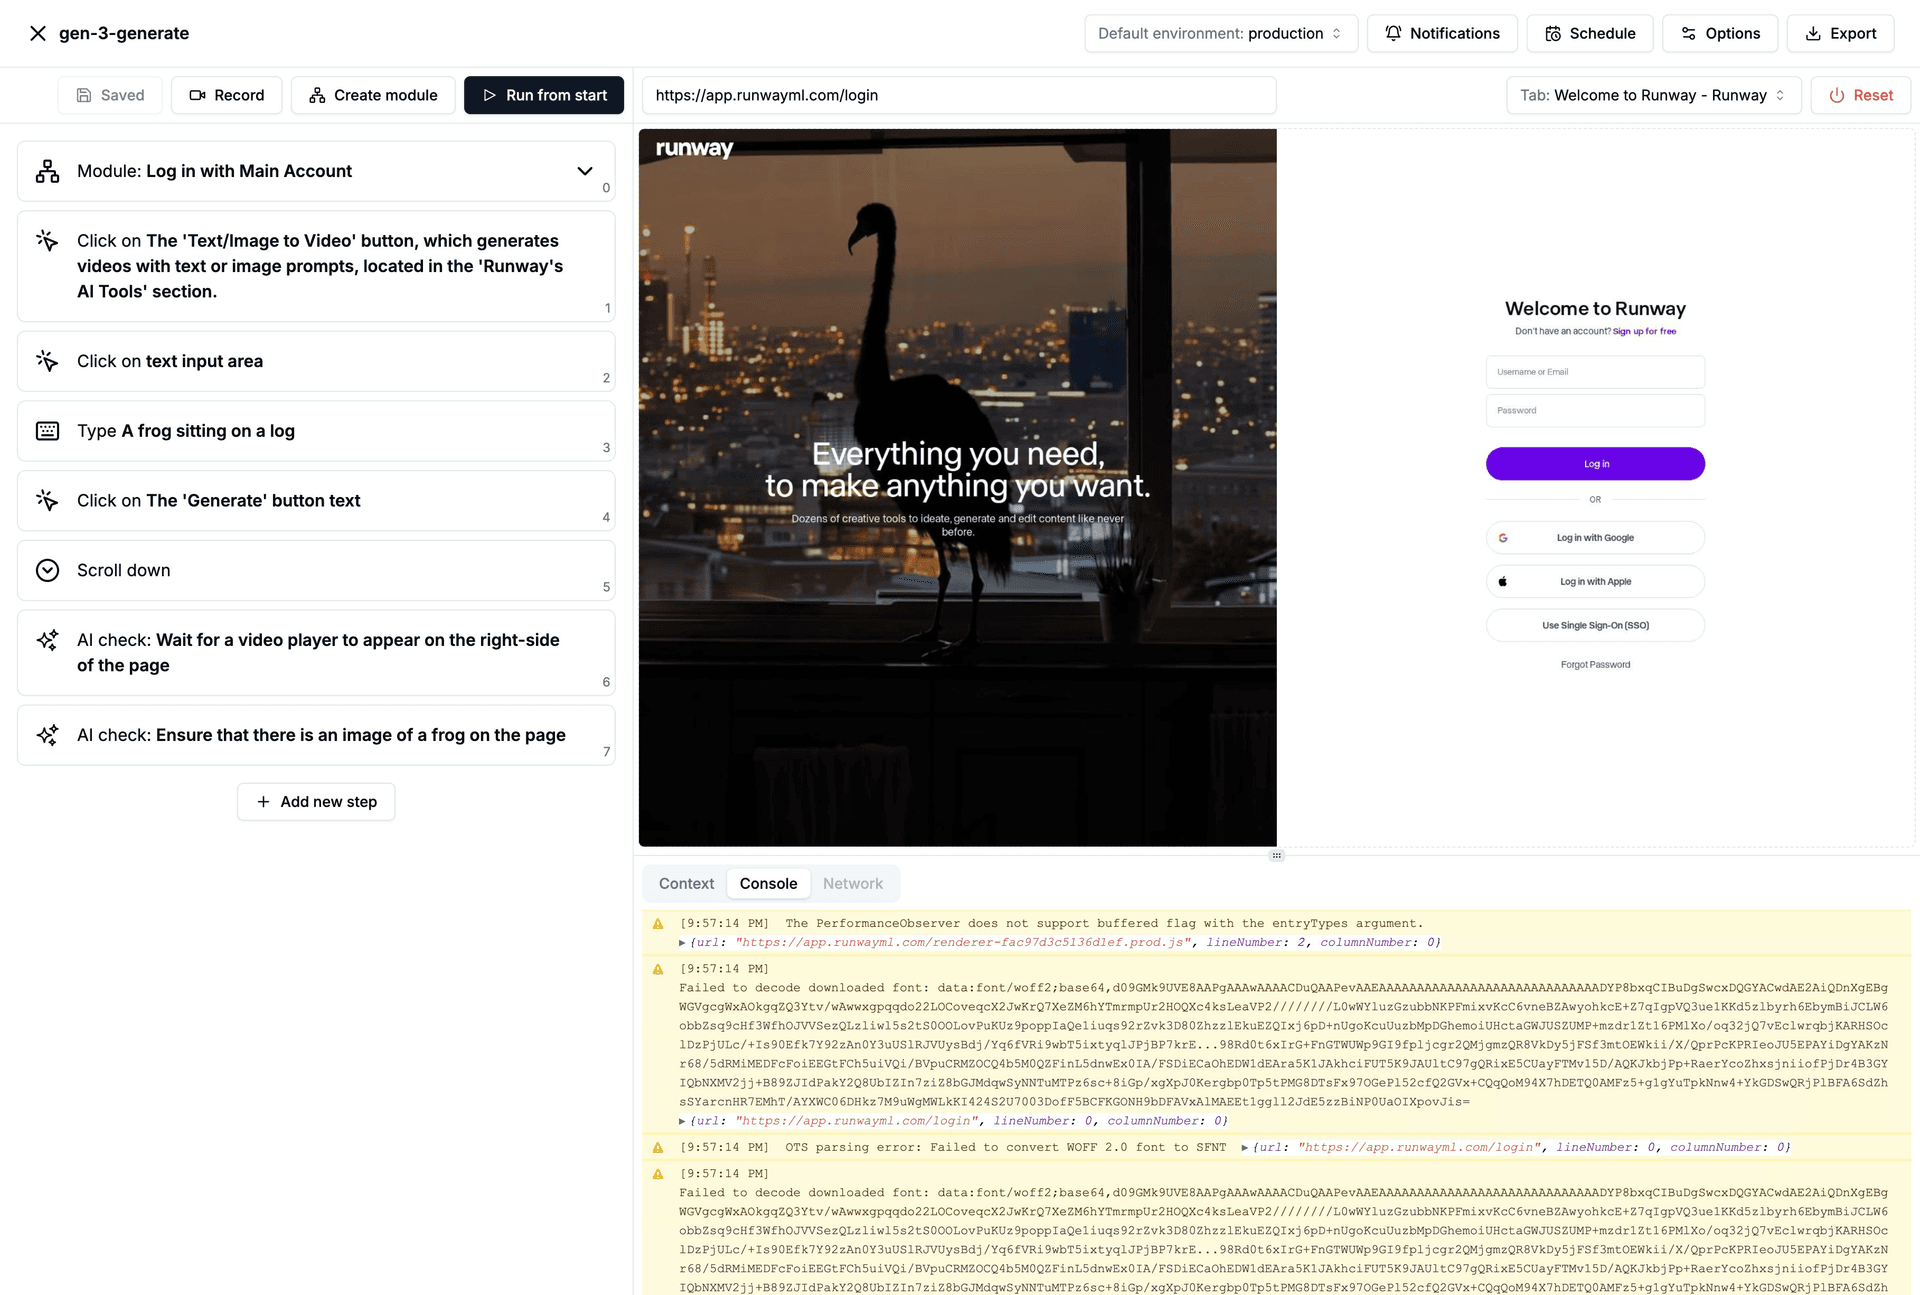Open the Schedule dialog
The image size is (1920, 1295).
(1590, 33)
